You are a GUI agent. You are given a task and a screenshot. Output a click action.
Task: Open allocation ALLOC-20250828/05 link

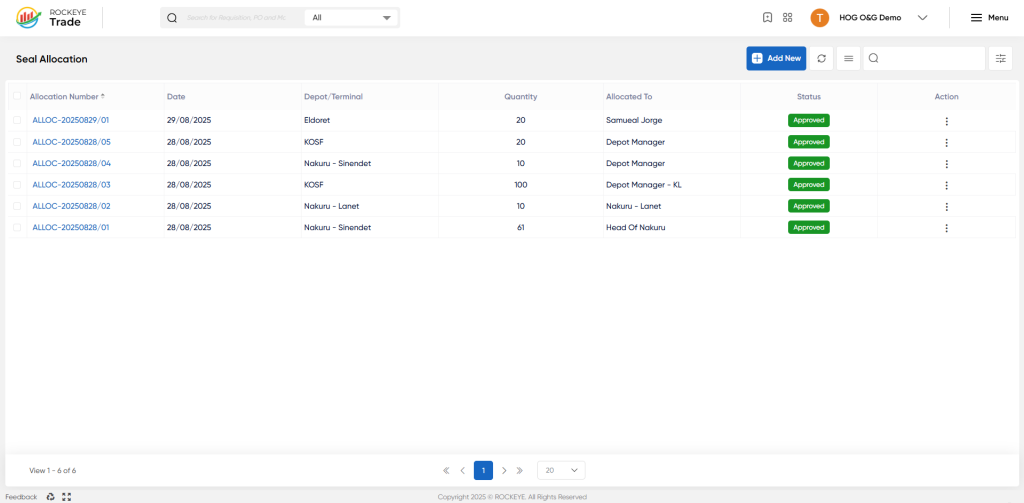[x=71, y=142]
